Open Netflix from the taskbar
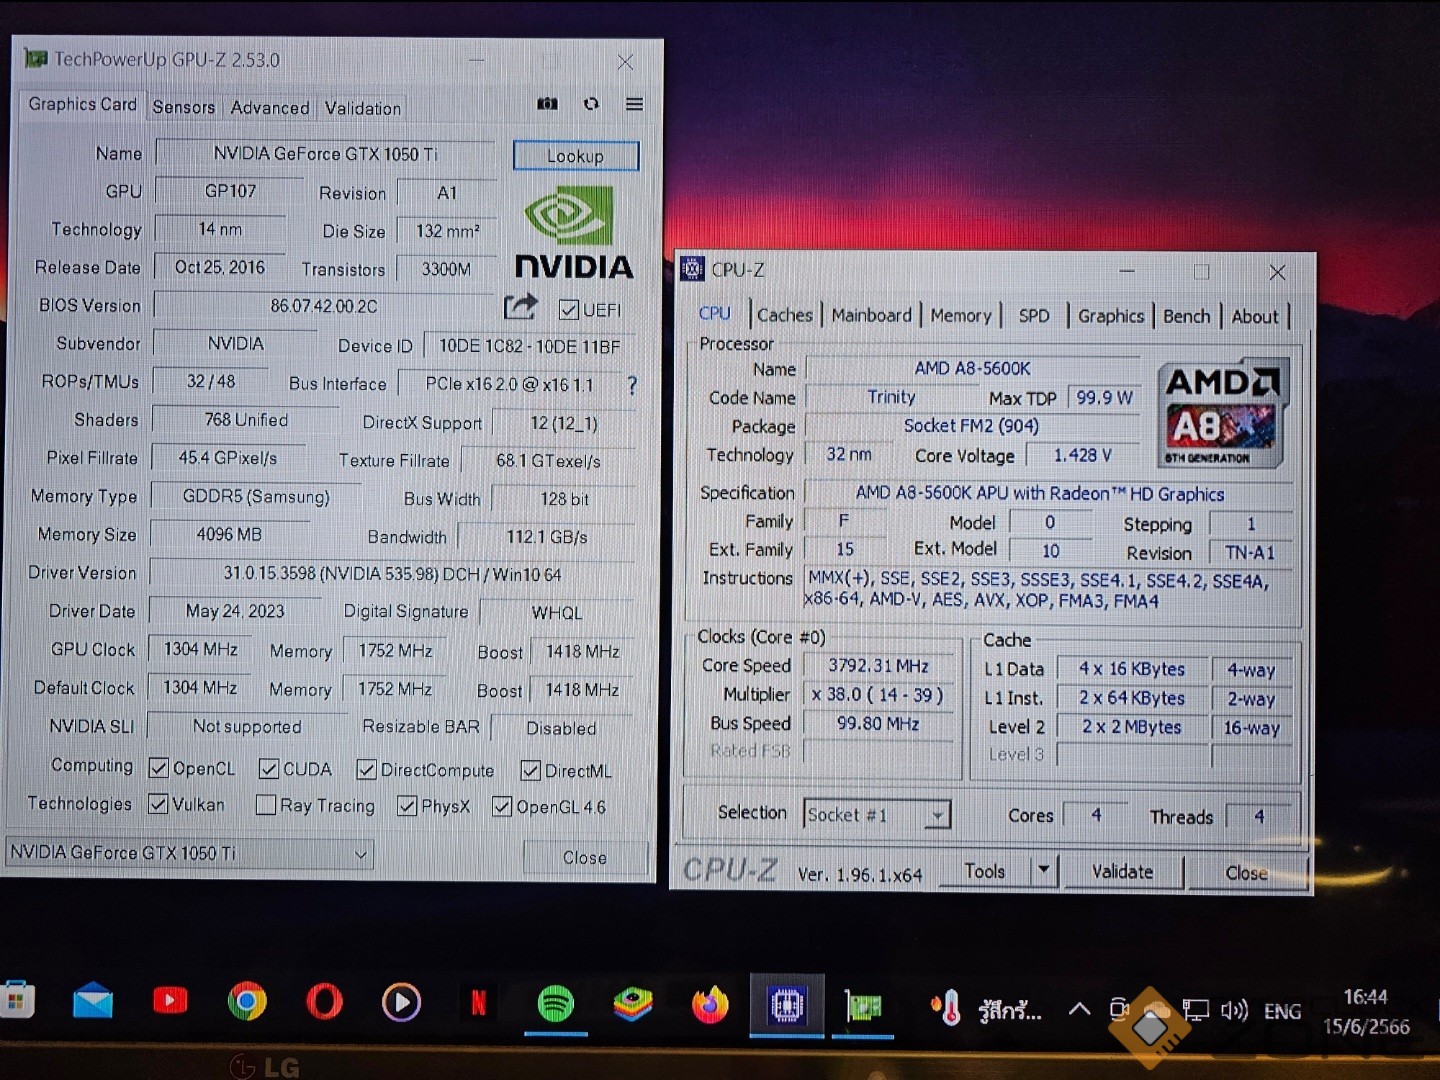Image resolution: width=1440 pixels, height=1080 pixels. coord(478,1002)
